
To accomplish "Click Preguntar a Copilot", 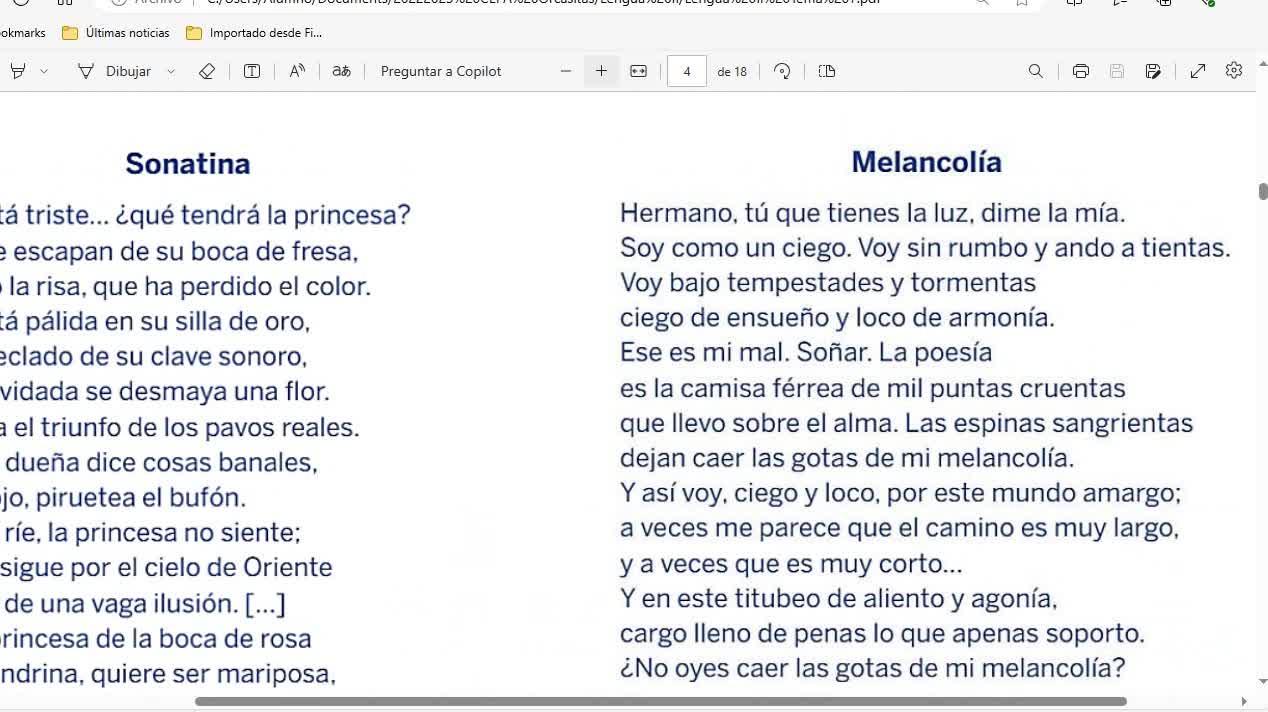I will click(441, 71).
